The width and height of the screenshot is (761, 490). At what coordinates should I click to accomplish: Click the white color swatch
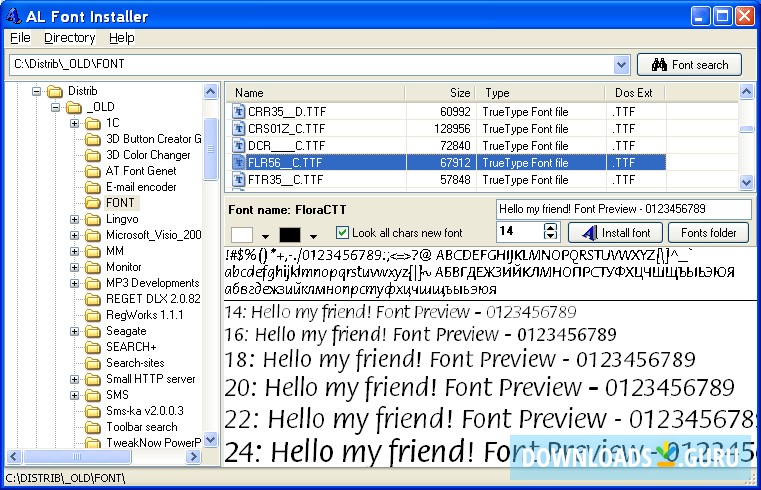[242, 234]
